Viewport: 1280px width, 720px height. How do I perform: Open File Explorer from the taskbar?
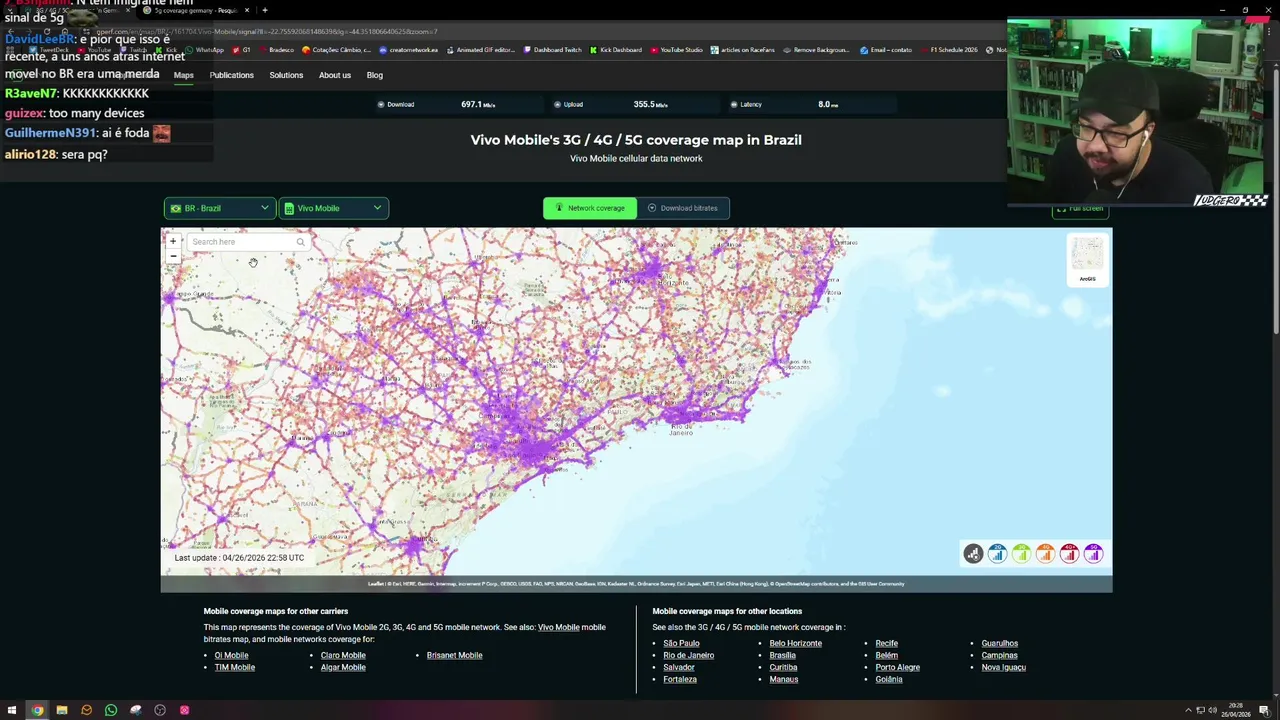pyautogui.click(x=62, y=710)
